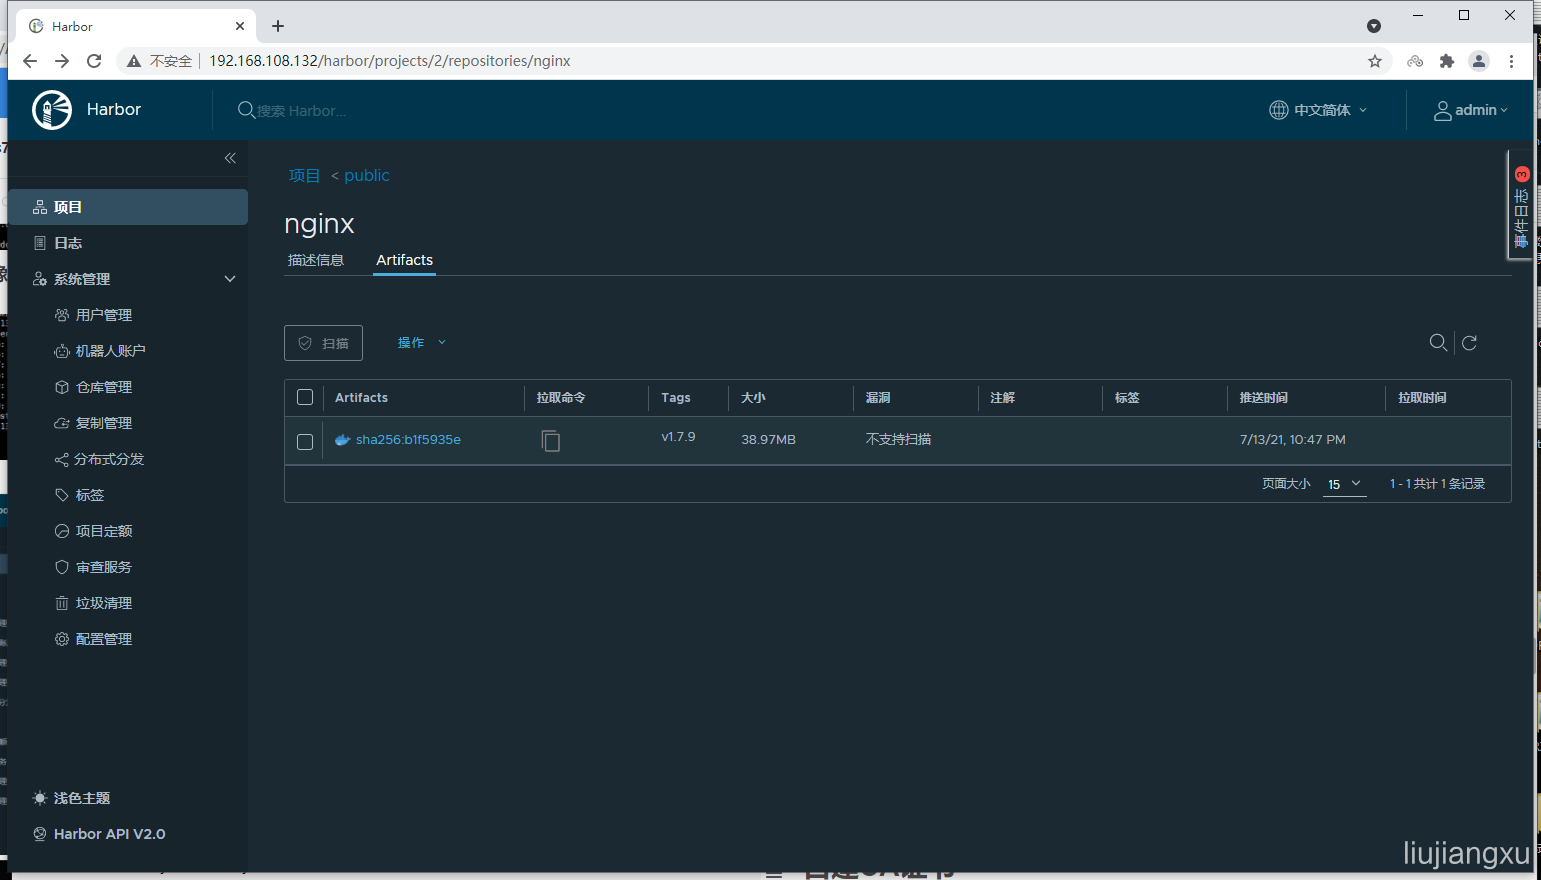Open 垃圾清理 in the sidebar
This screenshot has width=1541, height=880.
coord(104,603)
